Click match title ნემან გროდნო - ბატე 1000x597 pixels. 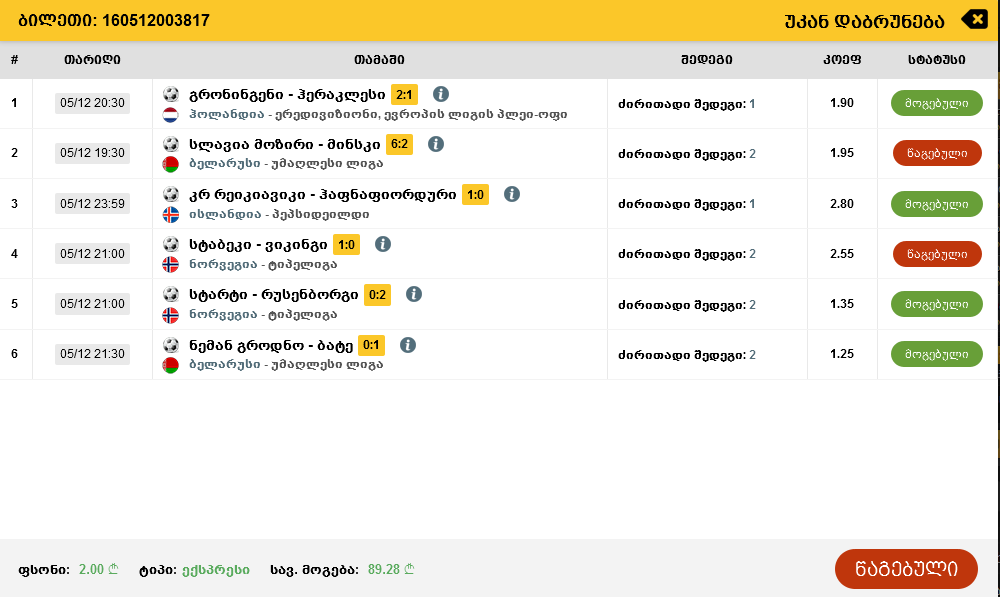(271, 346)
